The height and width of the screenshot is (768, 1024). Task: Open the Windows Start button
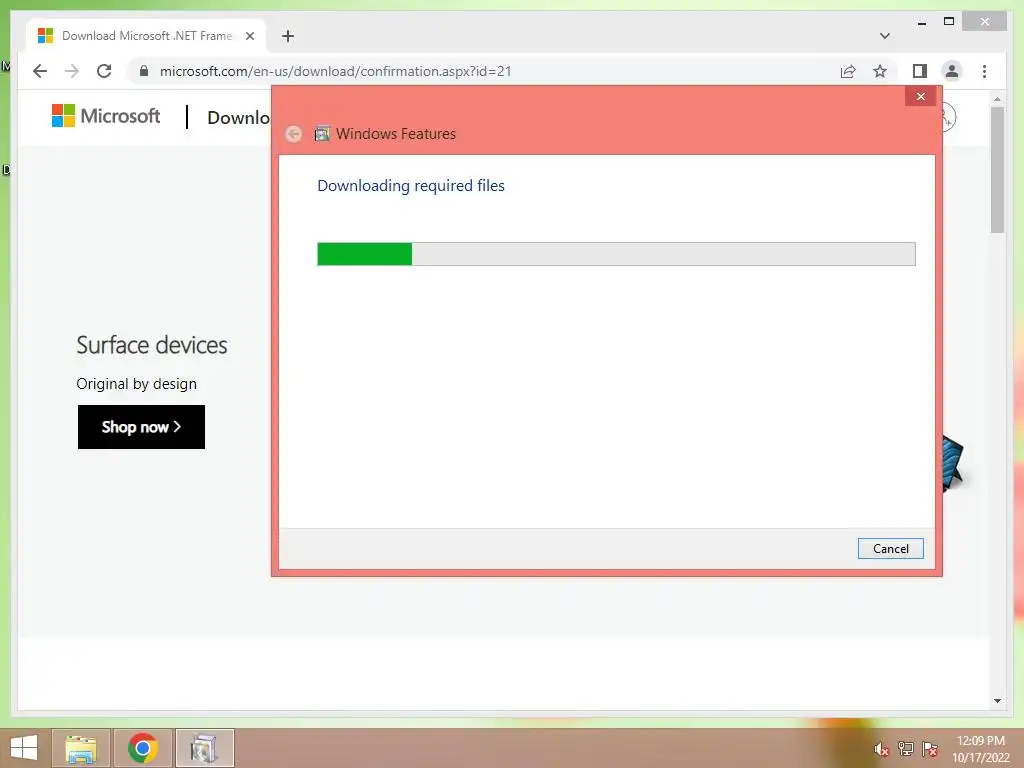tap(24, 748)
